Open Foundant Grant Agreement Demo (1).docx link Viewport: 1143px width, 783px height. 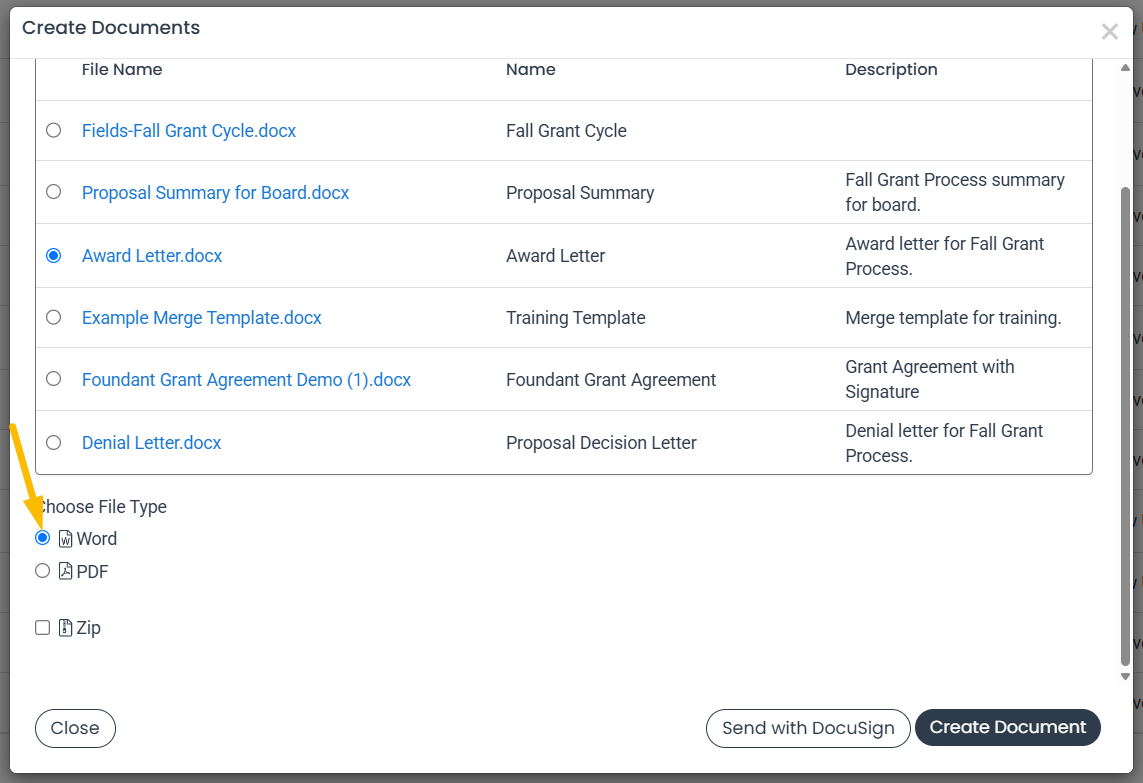pyautogui.click(x=246, y=380)
